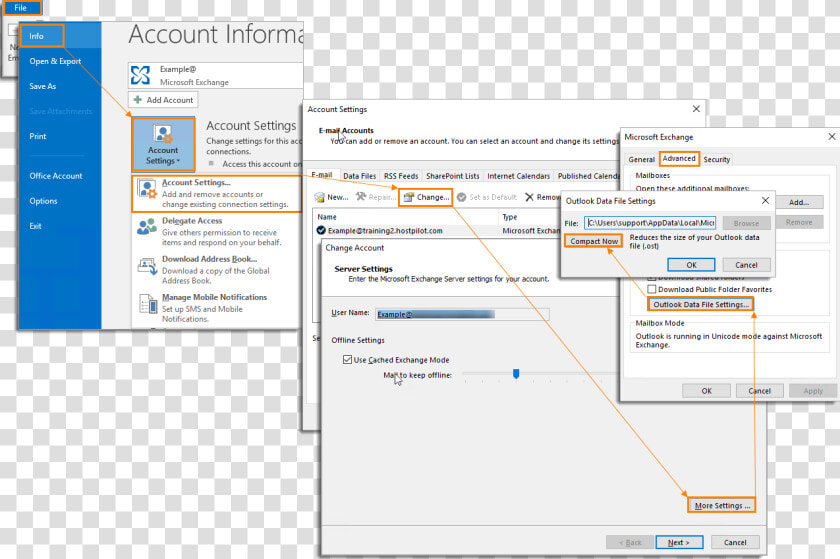The width and height of the screenshot is (840, 559).
Task: Switch to the RSS Feeds tab
Action: [401, 176]
